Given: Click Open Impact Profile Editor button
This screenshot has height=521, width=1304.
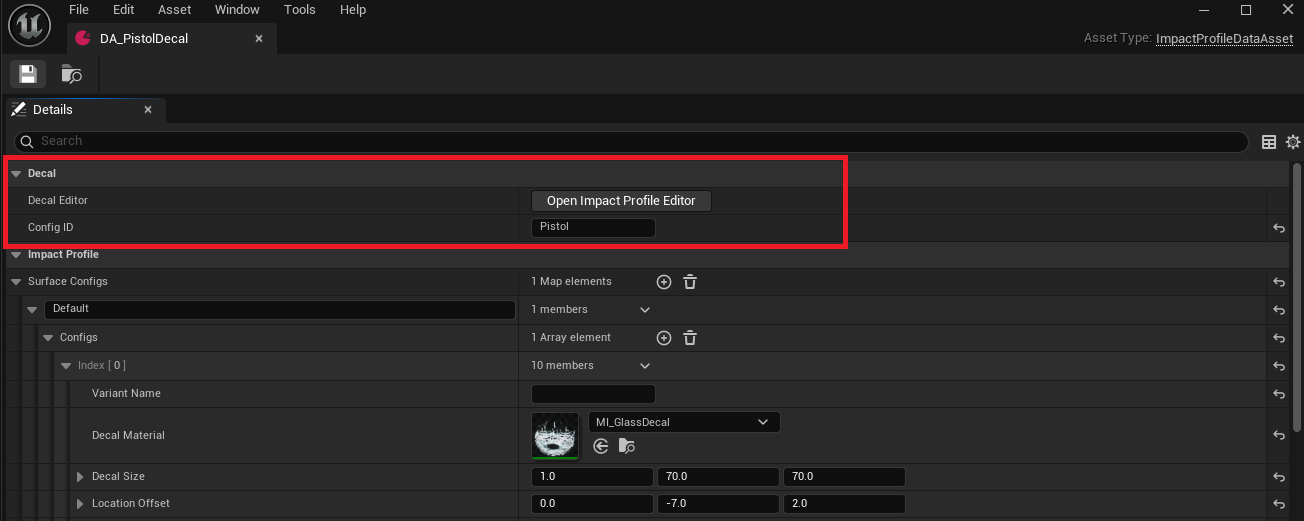Looking at the screenshot, I should click(620, 201).
